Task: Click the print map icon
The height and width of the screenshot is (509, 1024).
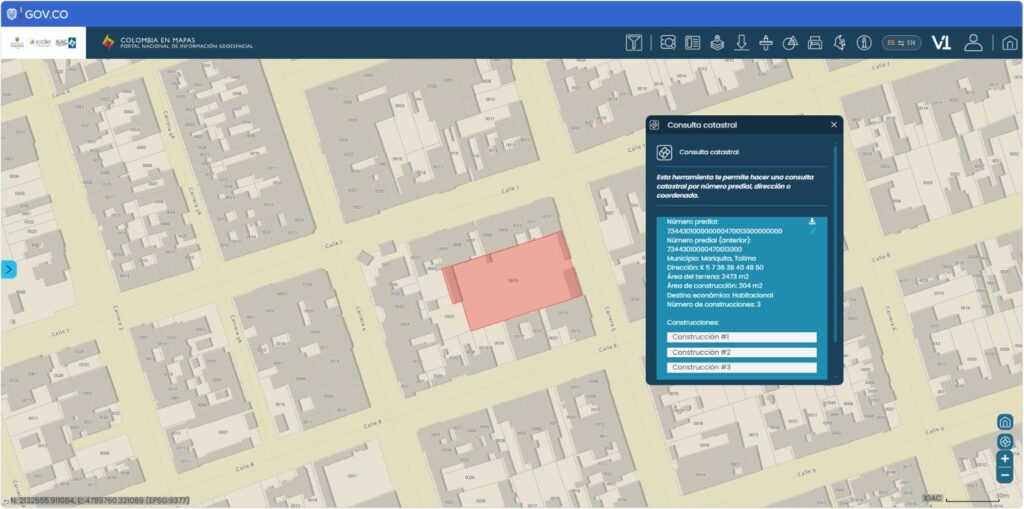Action: point(815,43)
